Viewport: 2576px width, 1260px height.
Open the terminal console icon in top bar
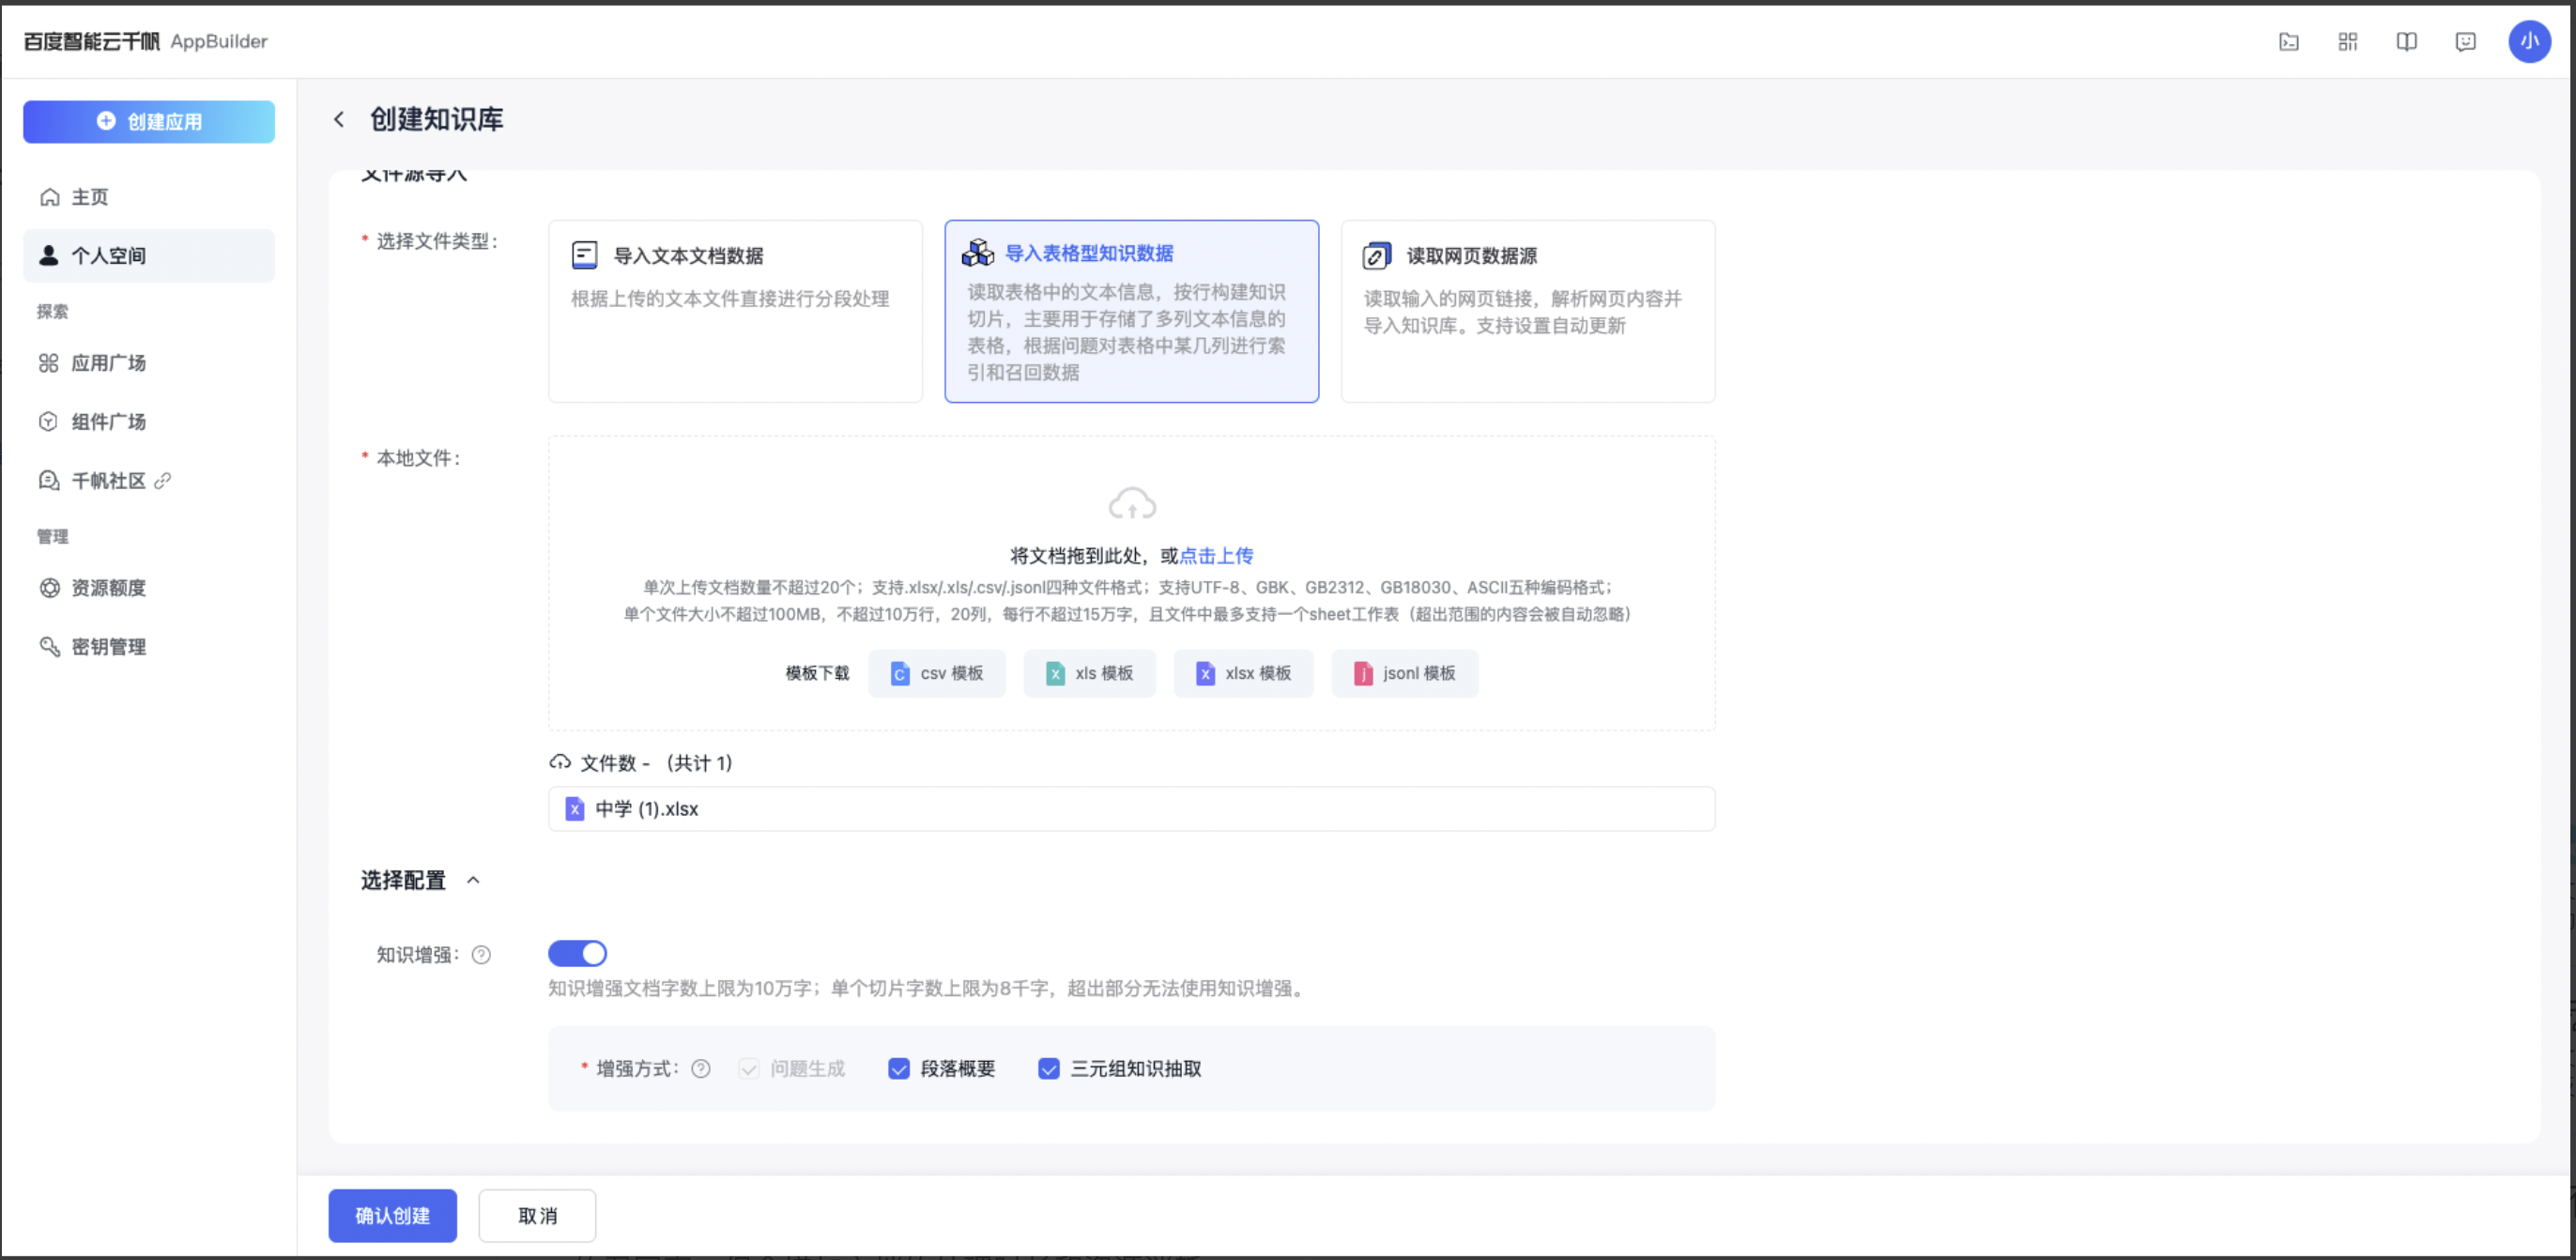click(x=2288, y=41)
